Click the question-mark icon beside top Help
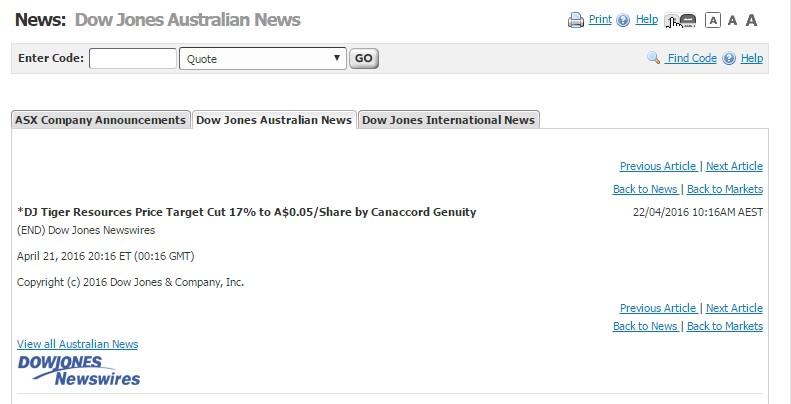791x404 pixels. coord(624,20)
